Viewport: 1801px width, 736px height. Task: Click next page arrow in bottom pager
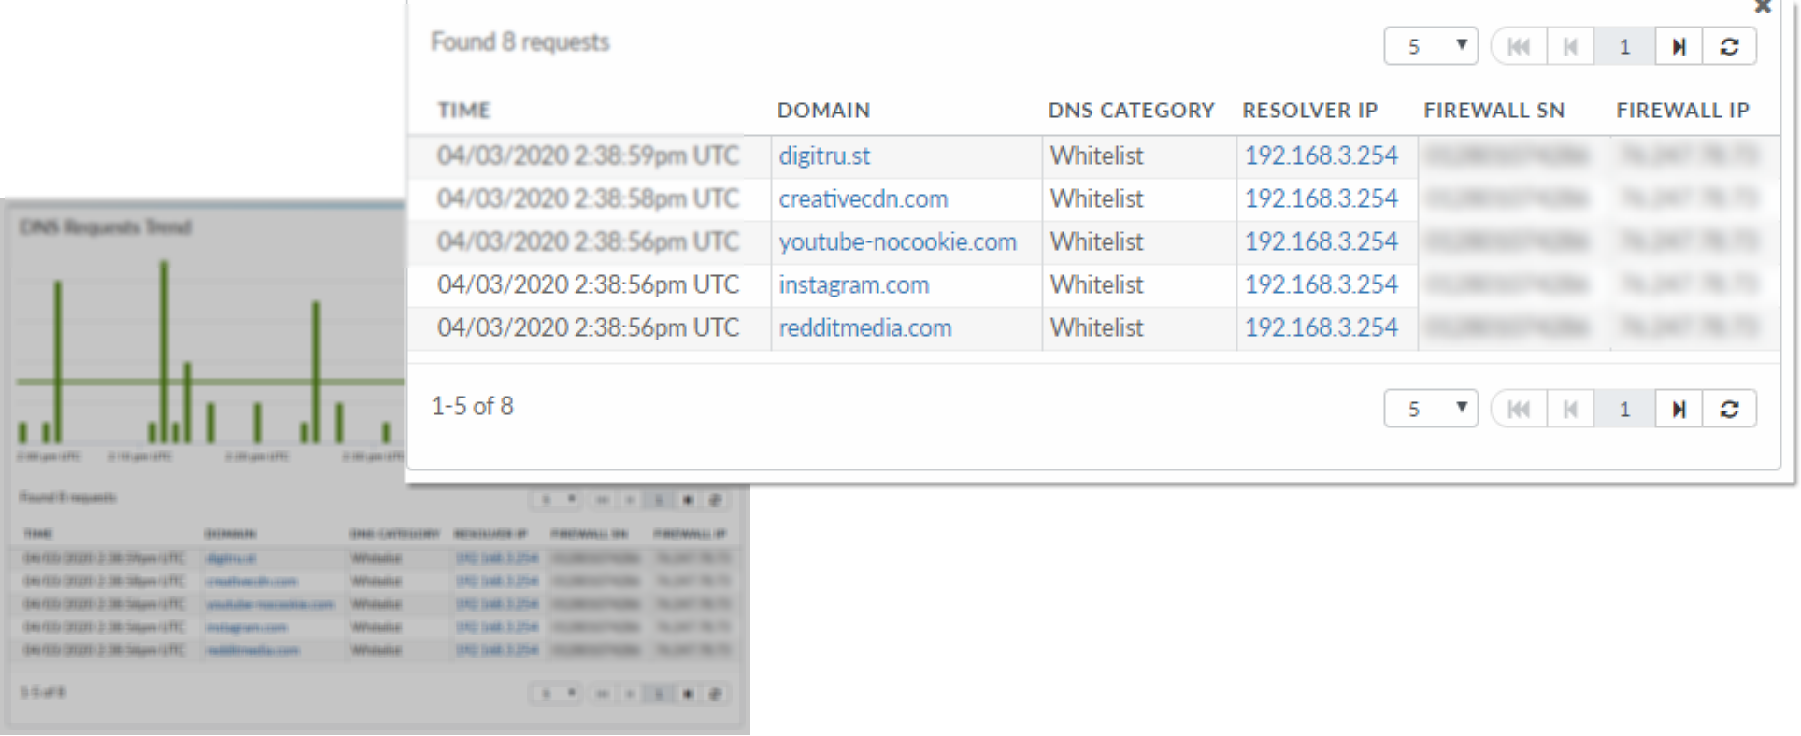[x=1679, y=409]
